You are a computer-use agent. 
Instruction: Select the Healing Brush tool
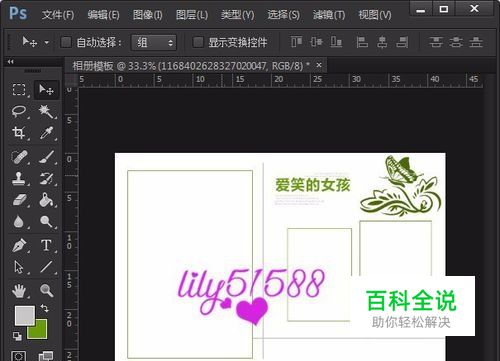coord(19,157)
